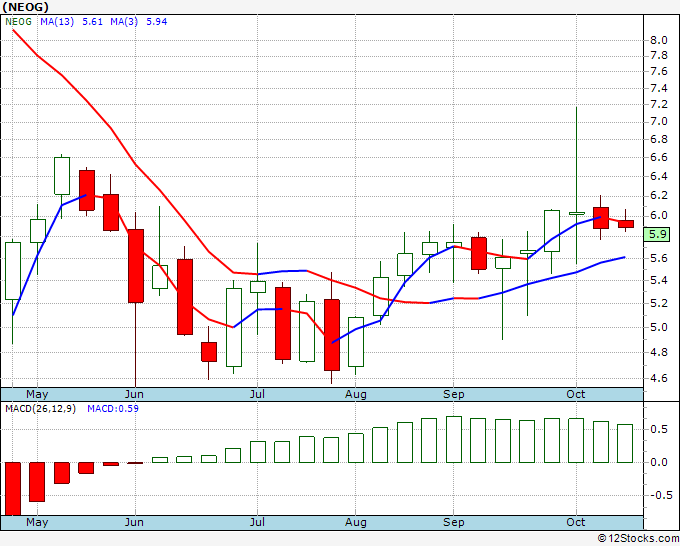Click the MA(3) legend label
The height and width of the screenshot is (546, 680).
(x=124, y=22)
